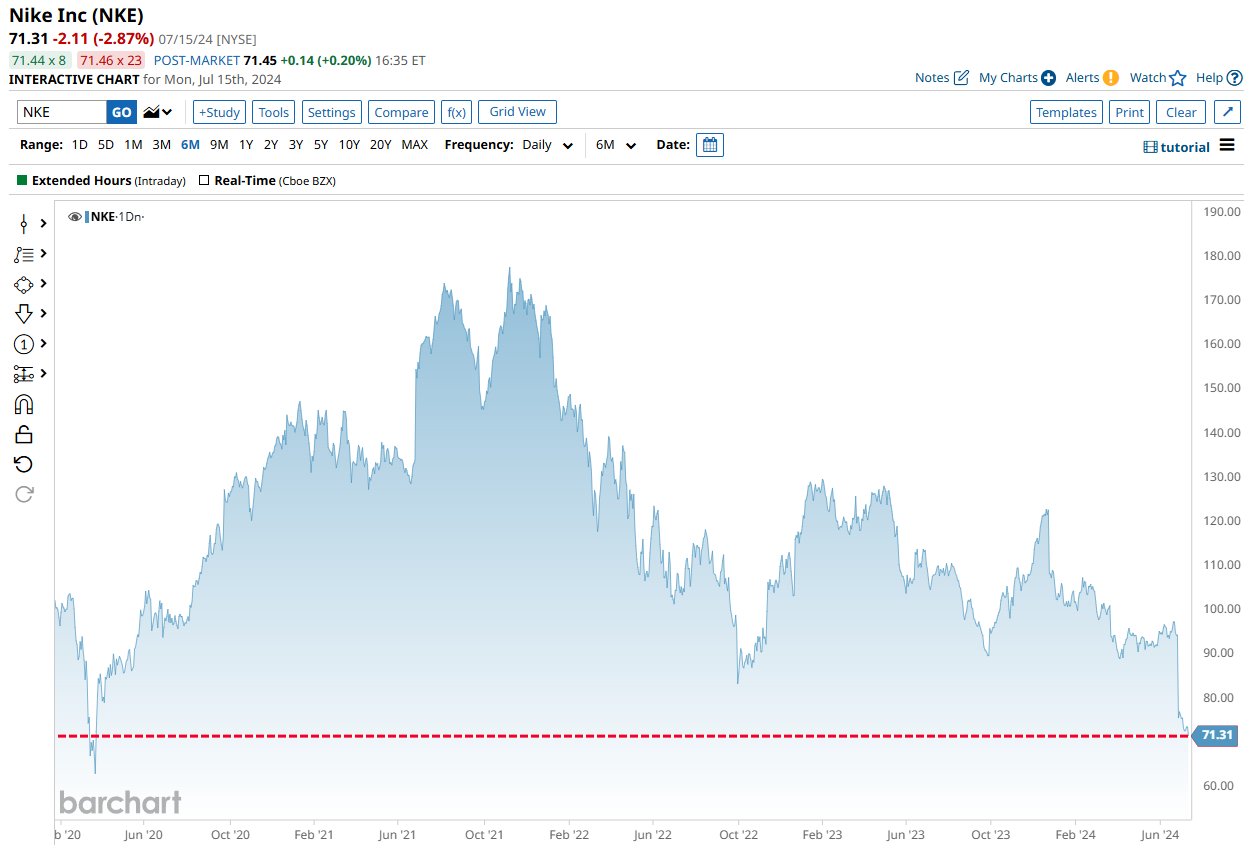Select the 3Y range

(x=296, y=145)
